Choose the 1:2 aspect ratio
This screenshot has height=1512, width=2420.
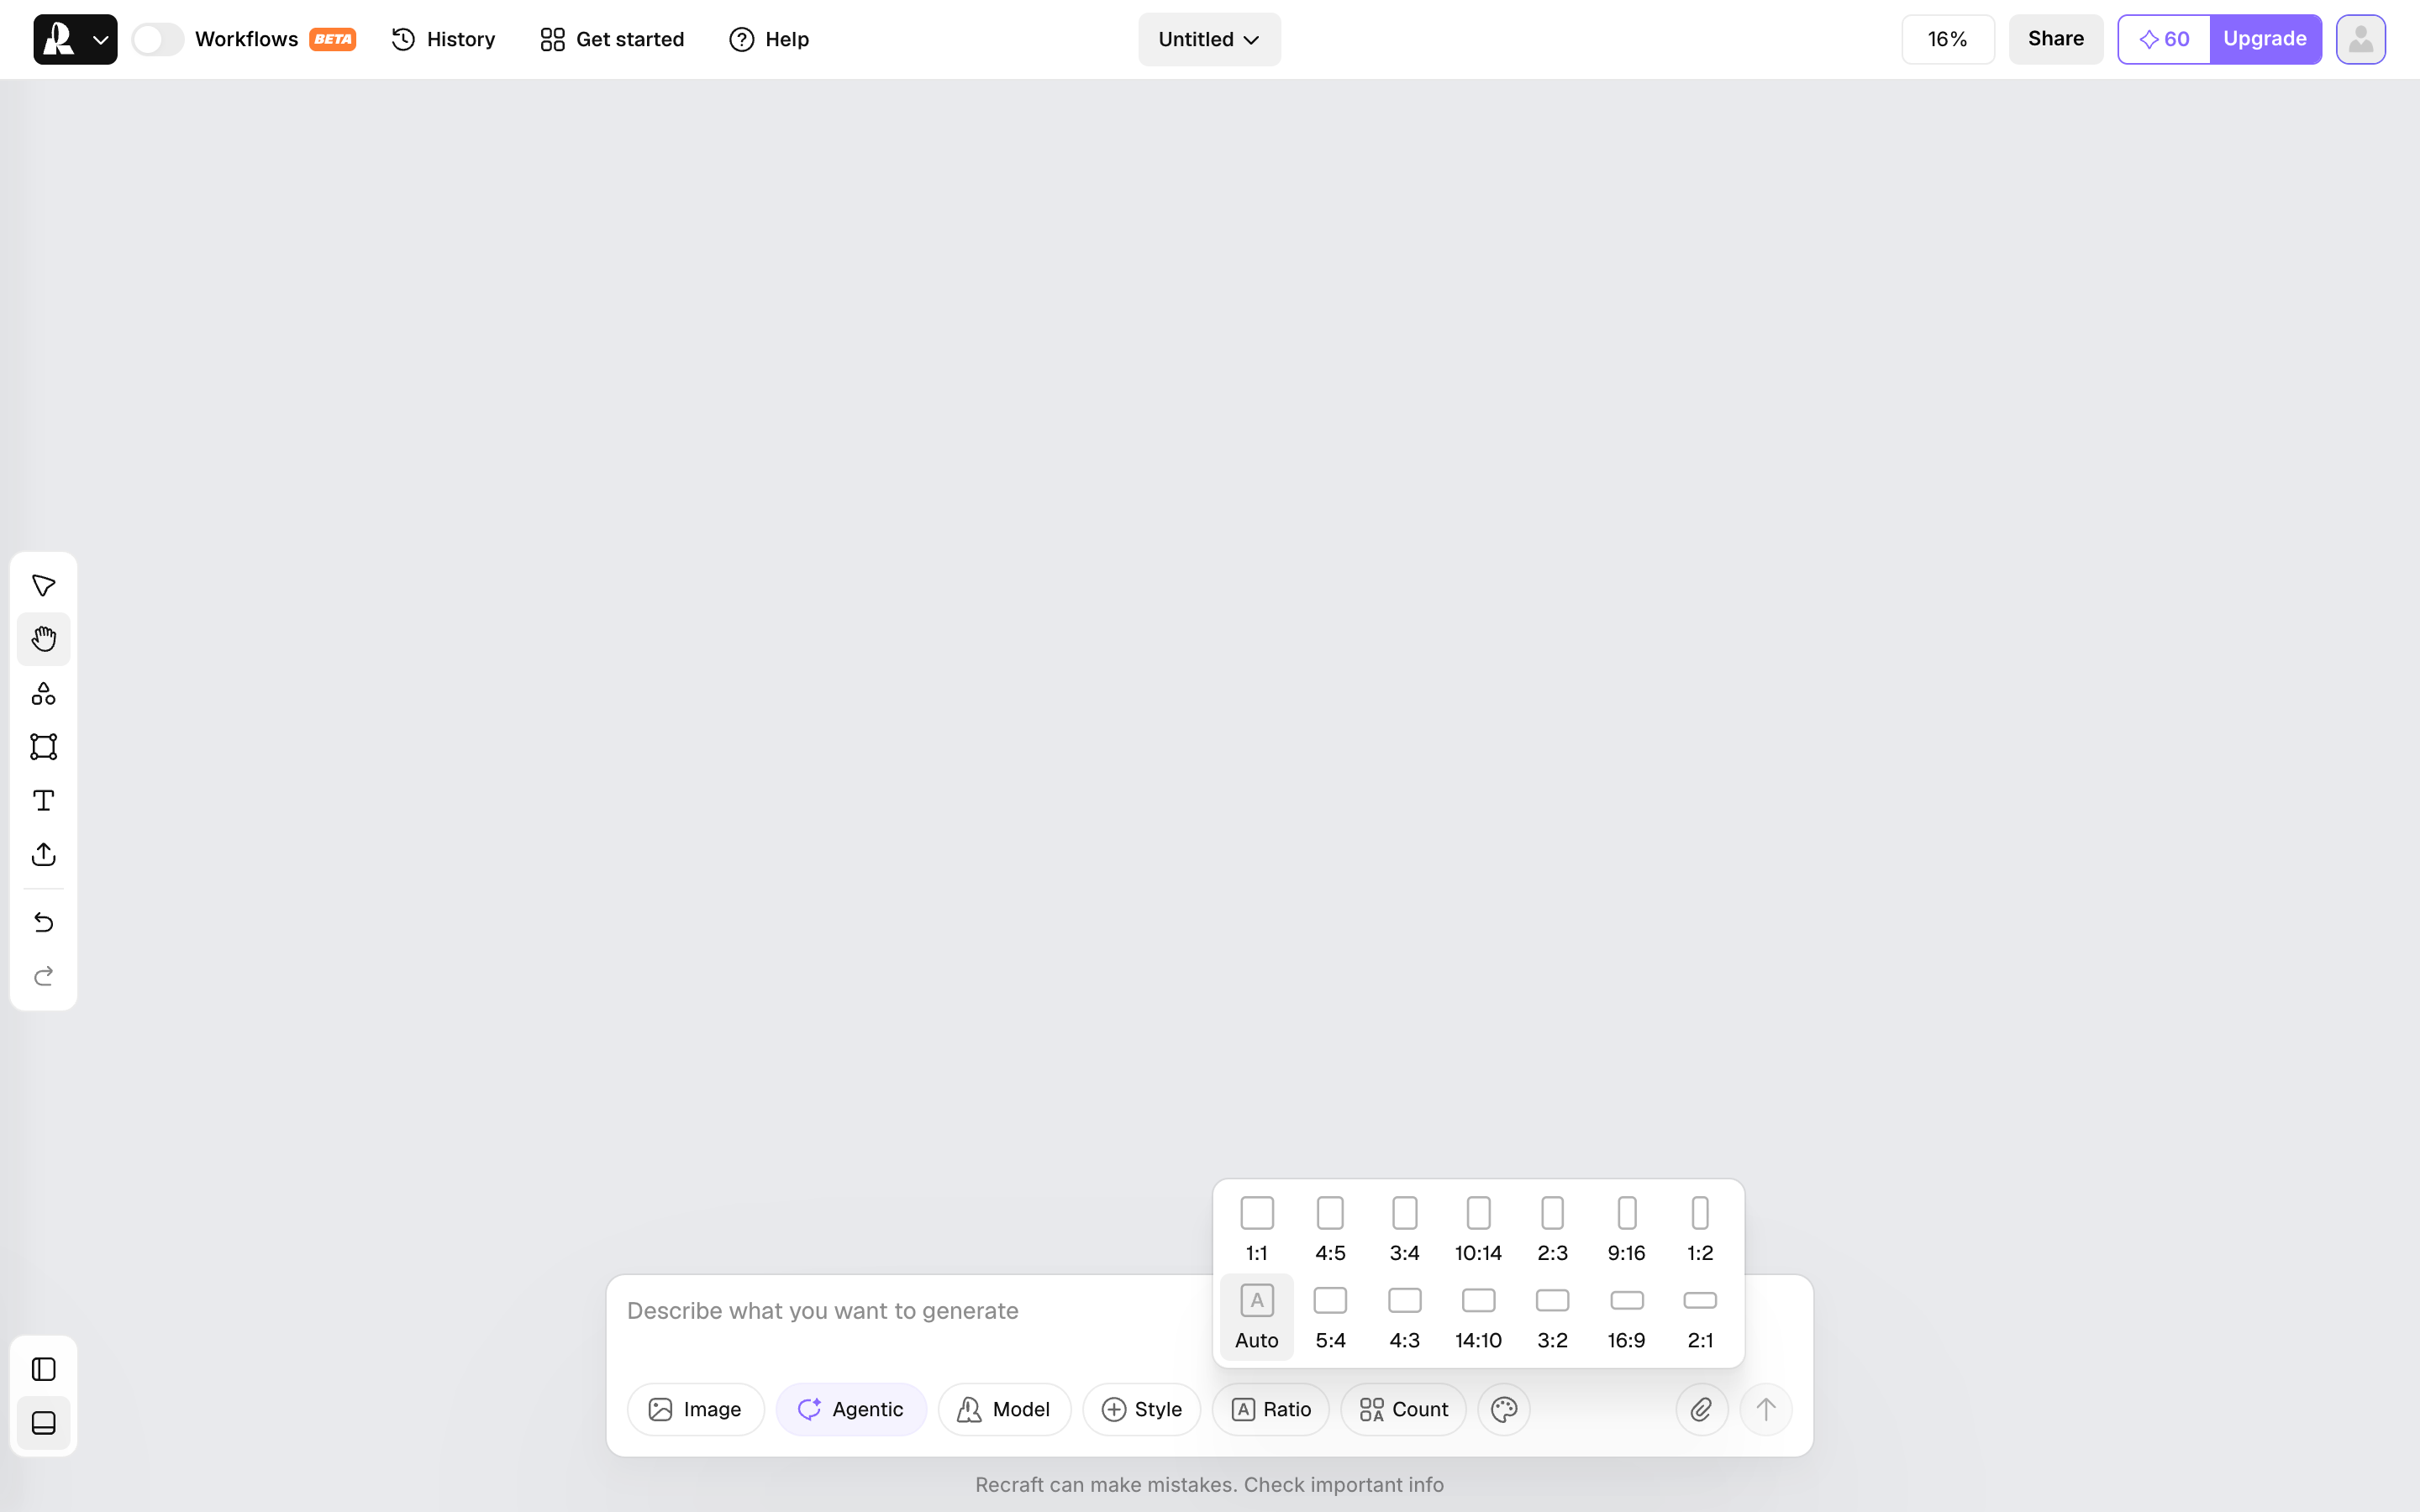[x=1700, y=1229]
